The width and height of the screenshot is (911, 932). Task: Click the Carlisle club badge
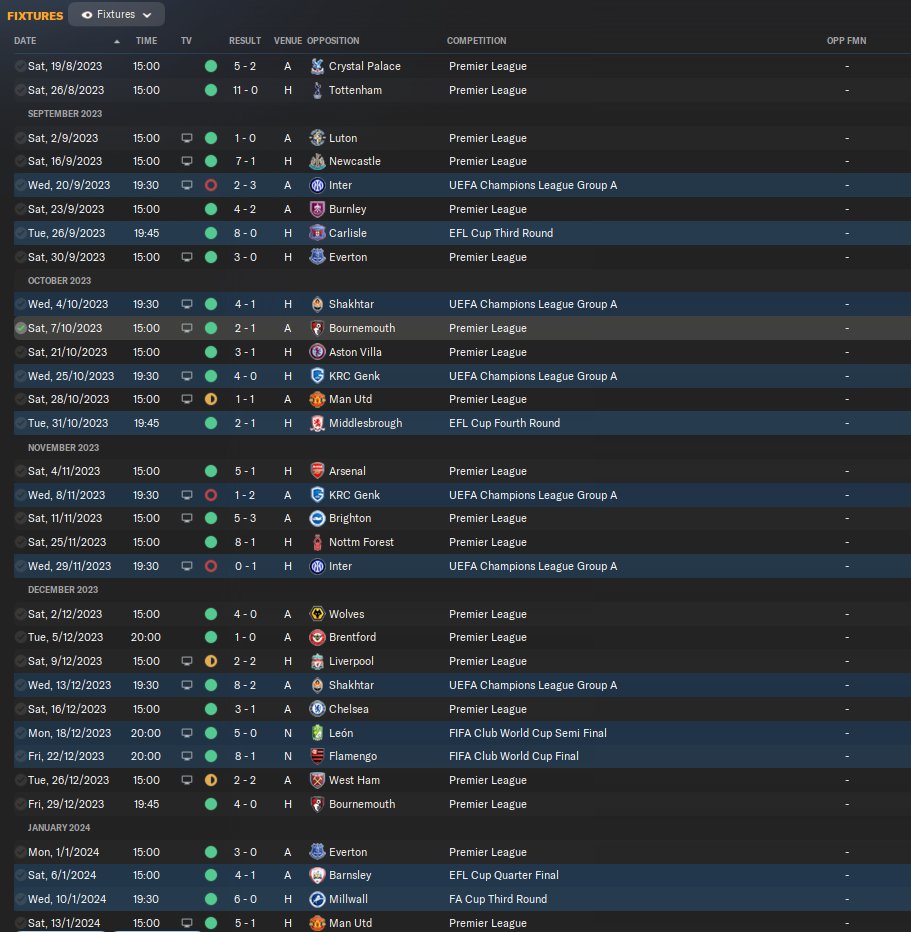coord(317,233)
